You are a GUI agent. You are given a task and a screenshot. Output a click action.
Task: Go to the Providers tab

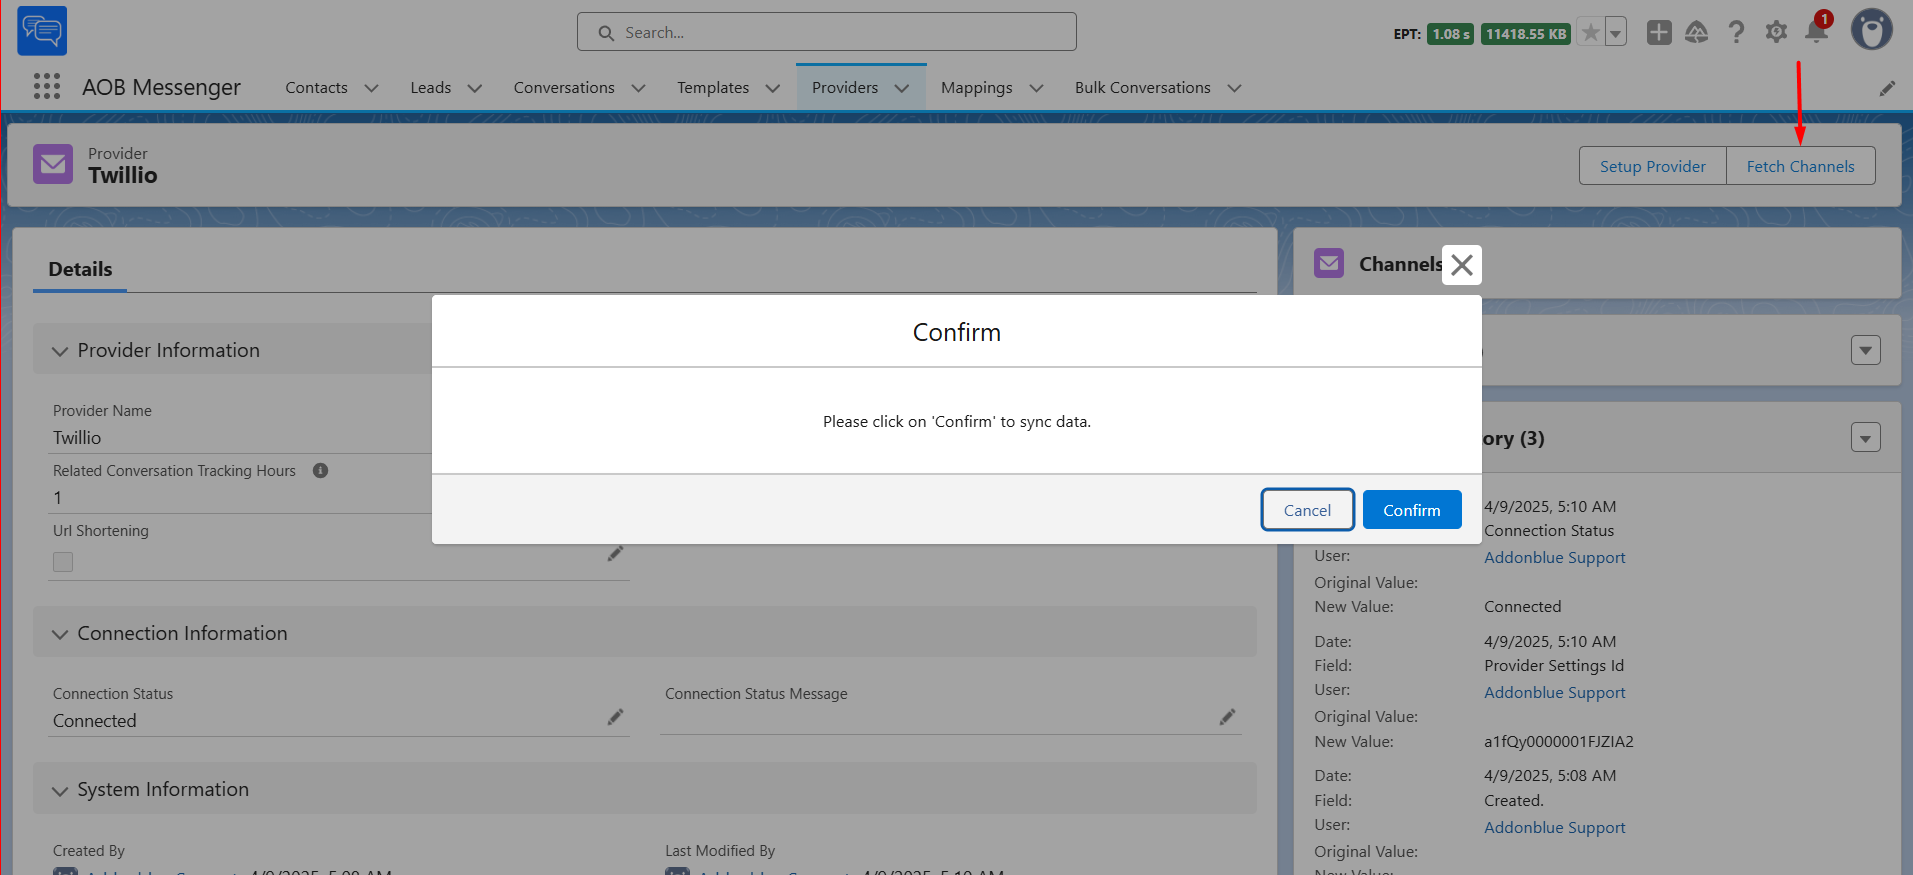844,88
